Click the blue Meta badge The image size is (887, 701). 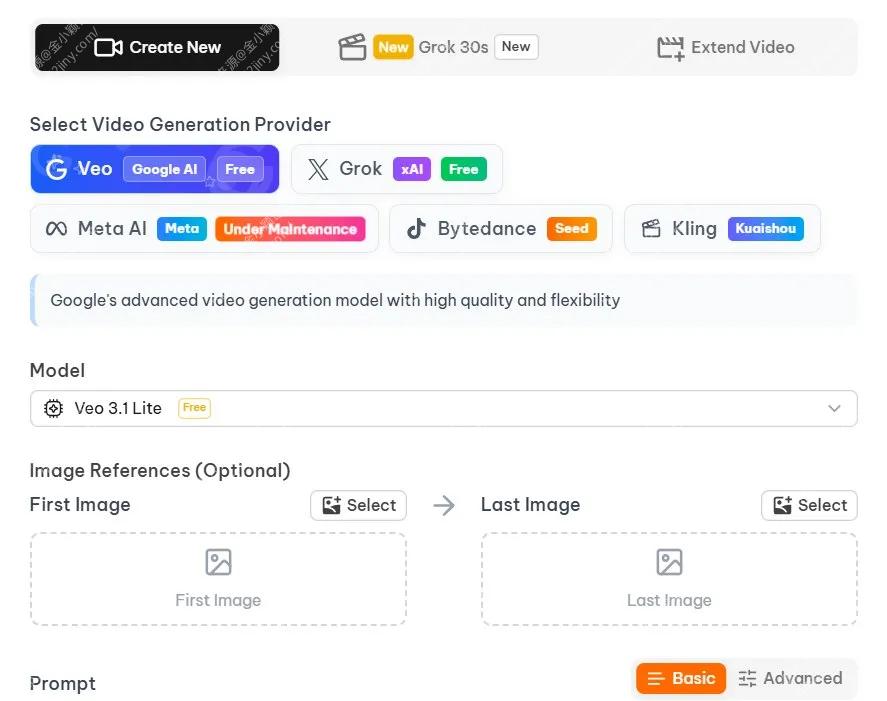(182, 229)
